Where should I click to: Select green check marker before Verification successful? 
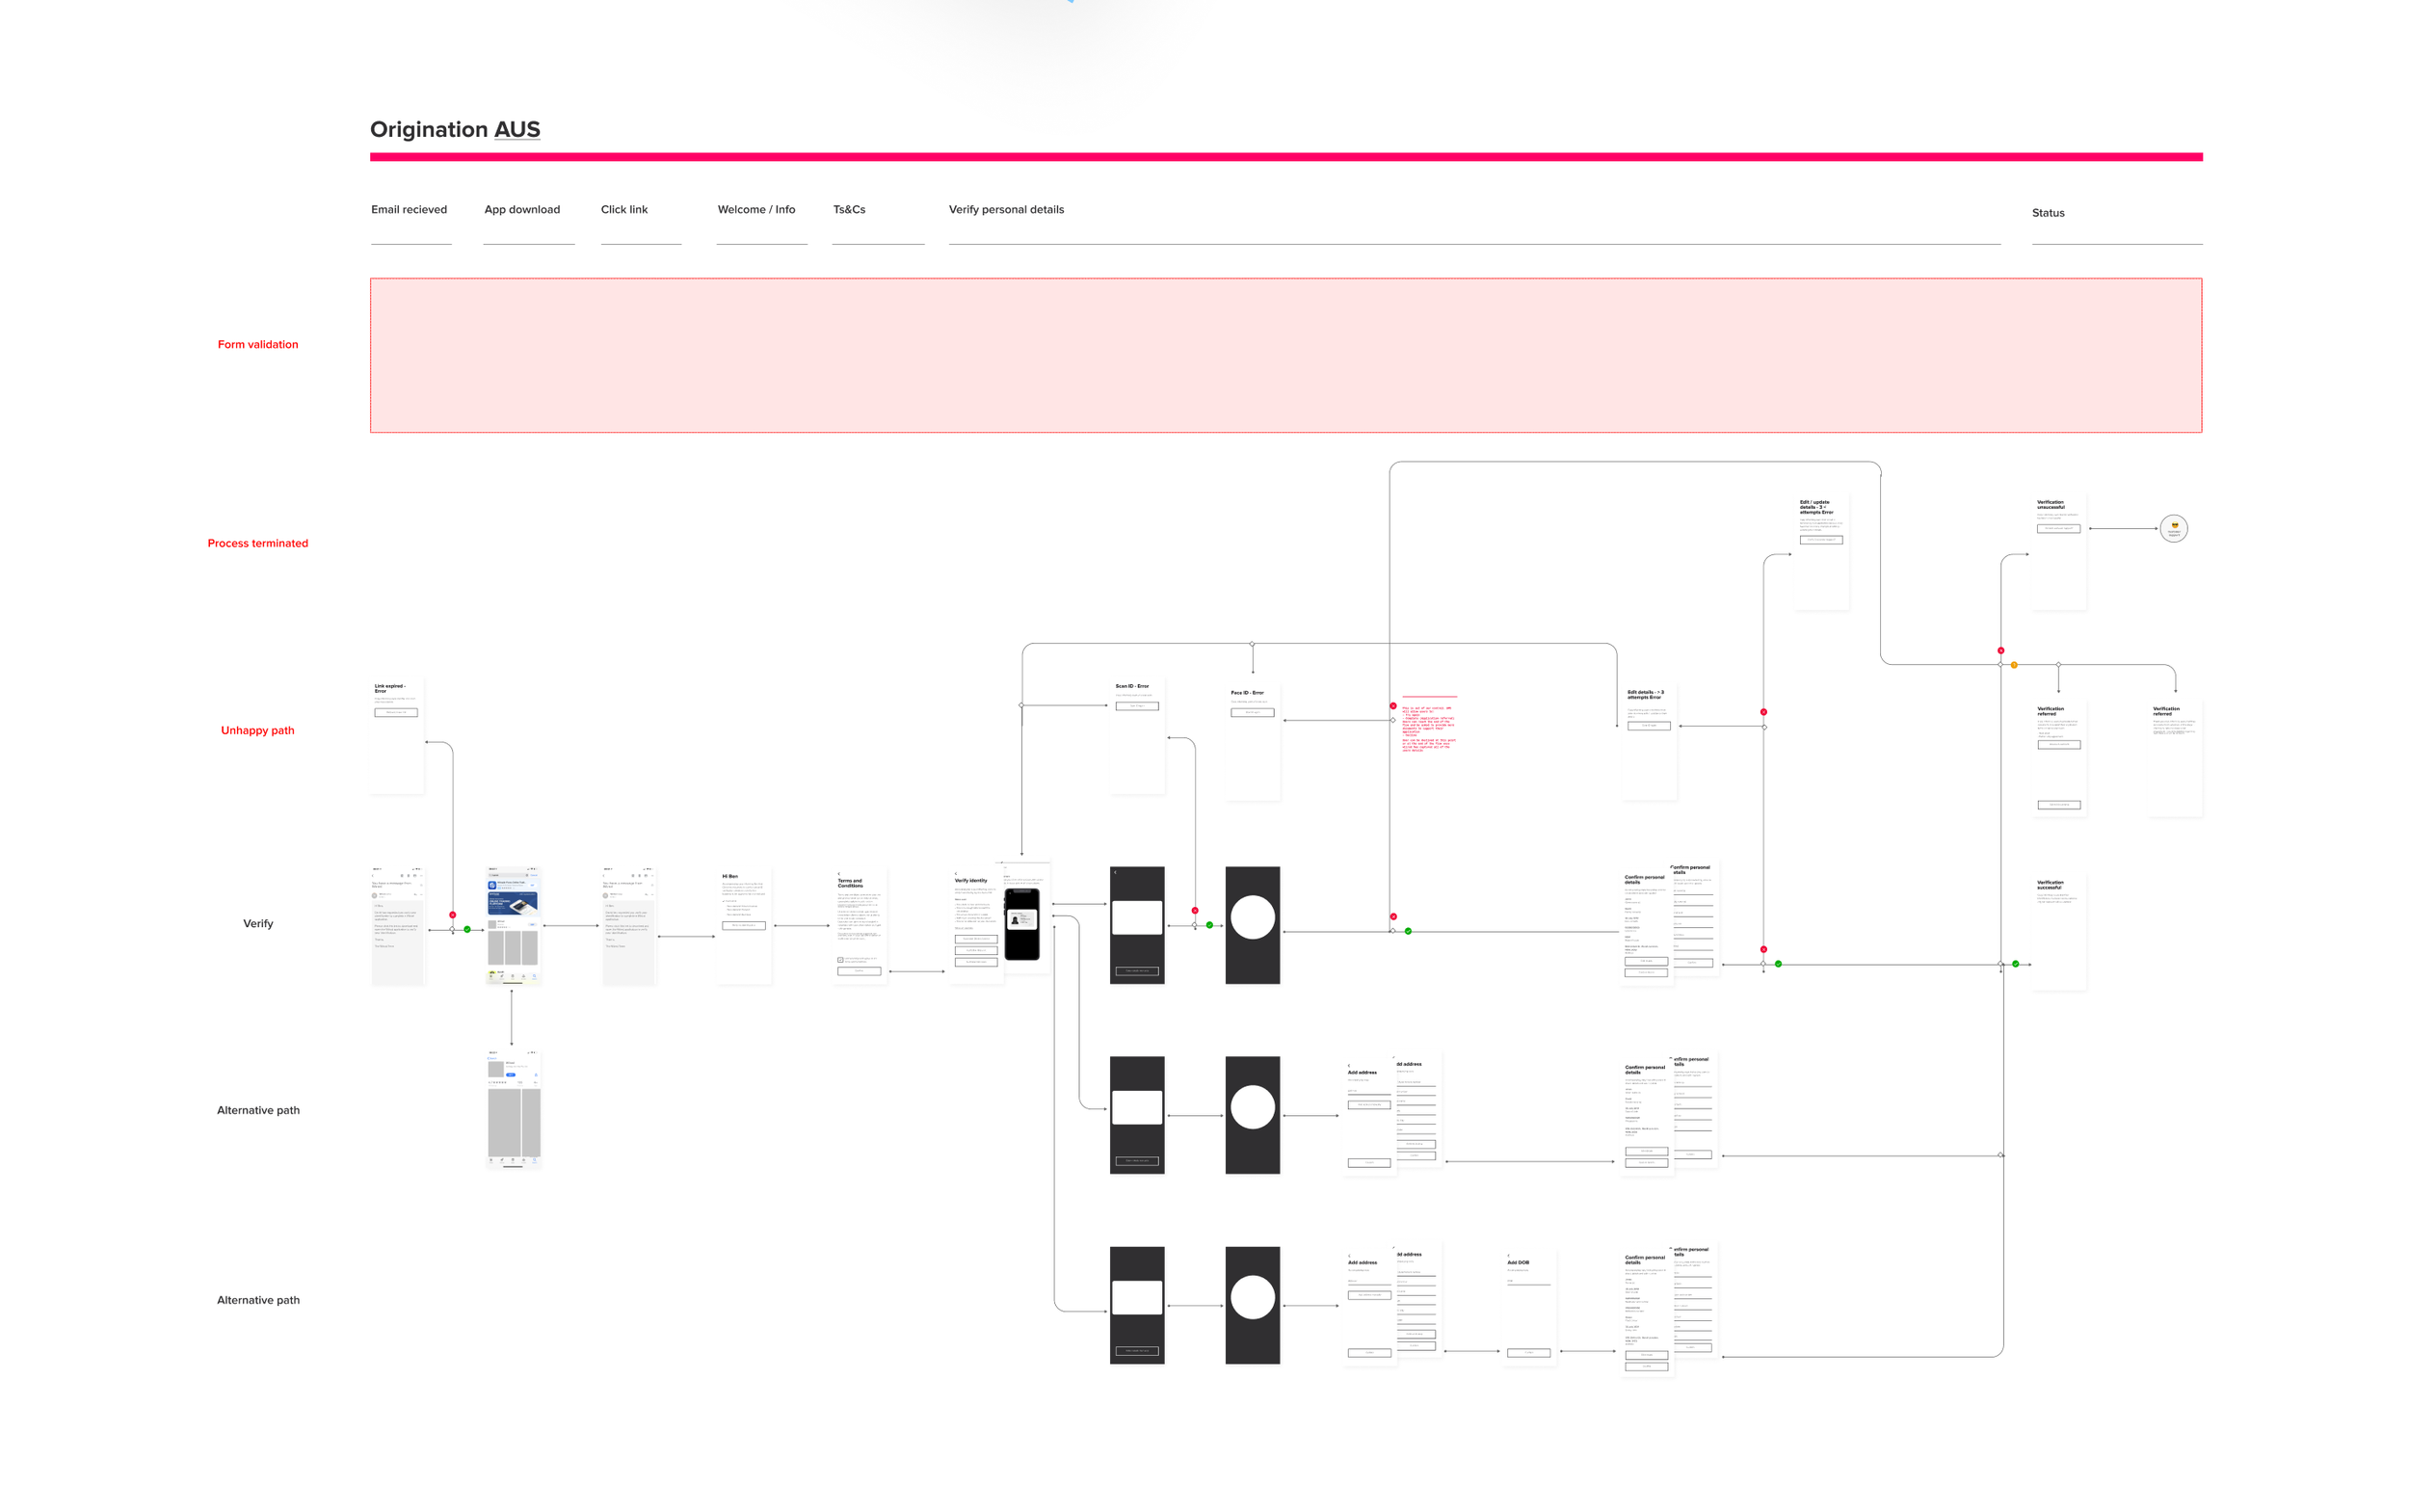point(2015,964)
